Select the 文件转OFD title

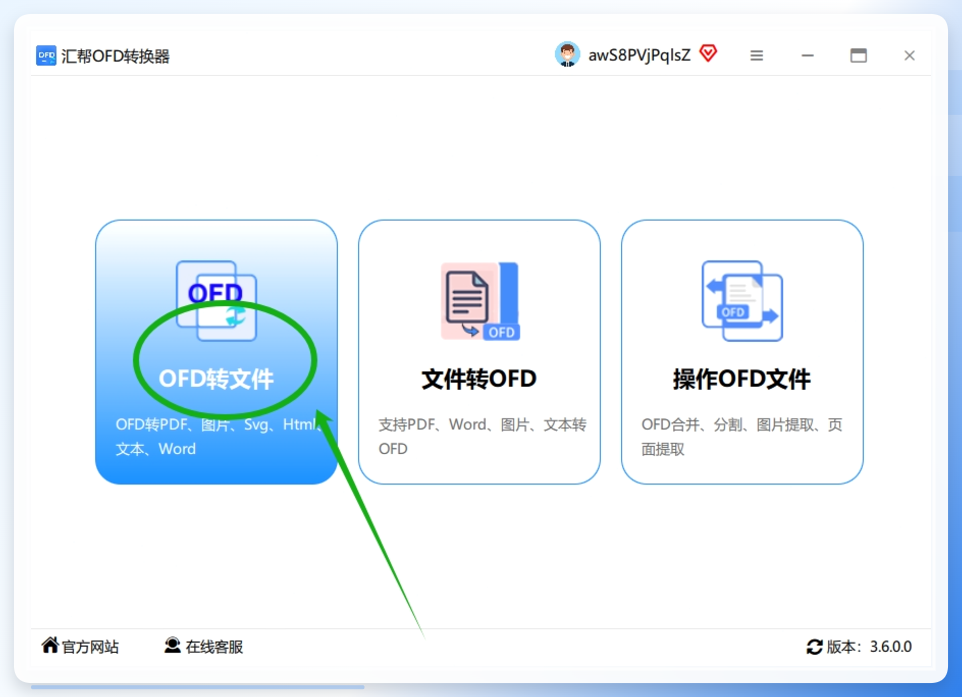[479, 379]
